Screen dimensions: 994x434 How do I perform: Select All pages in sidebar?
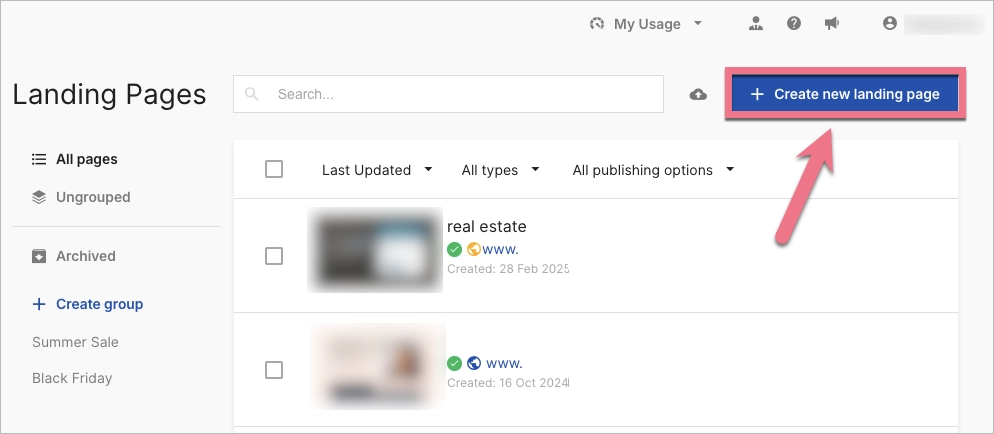coord(87,159)
